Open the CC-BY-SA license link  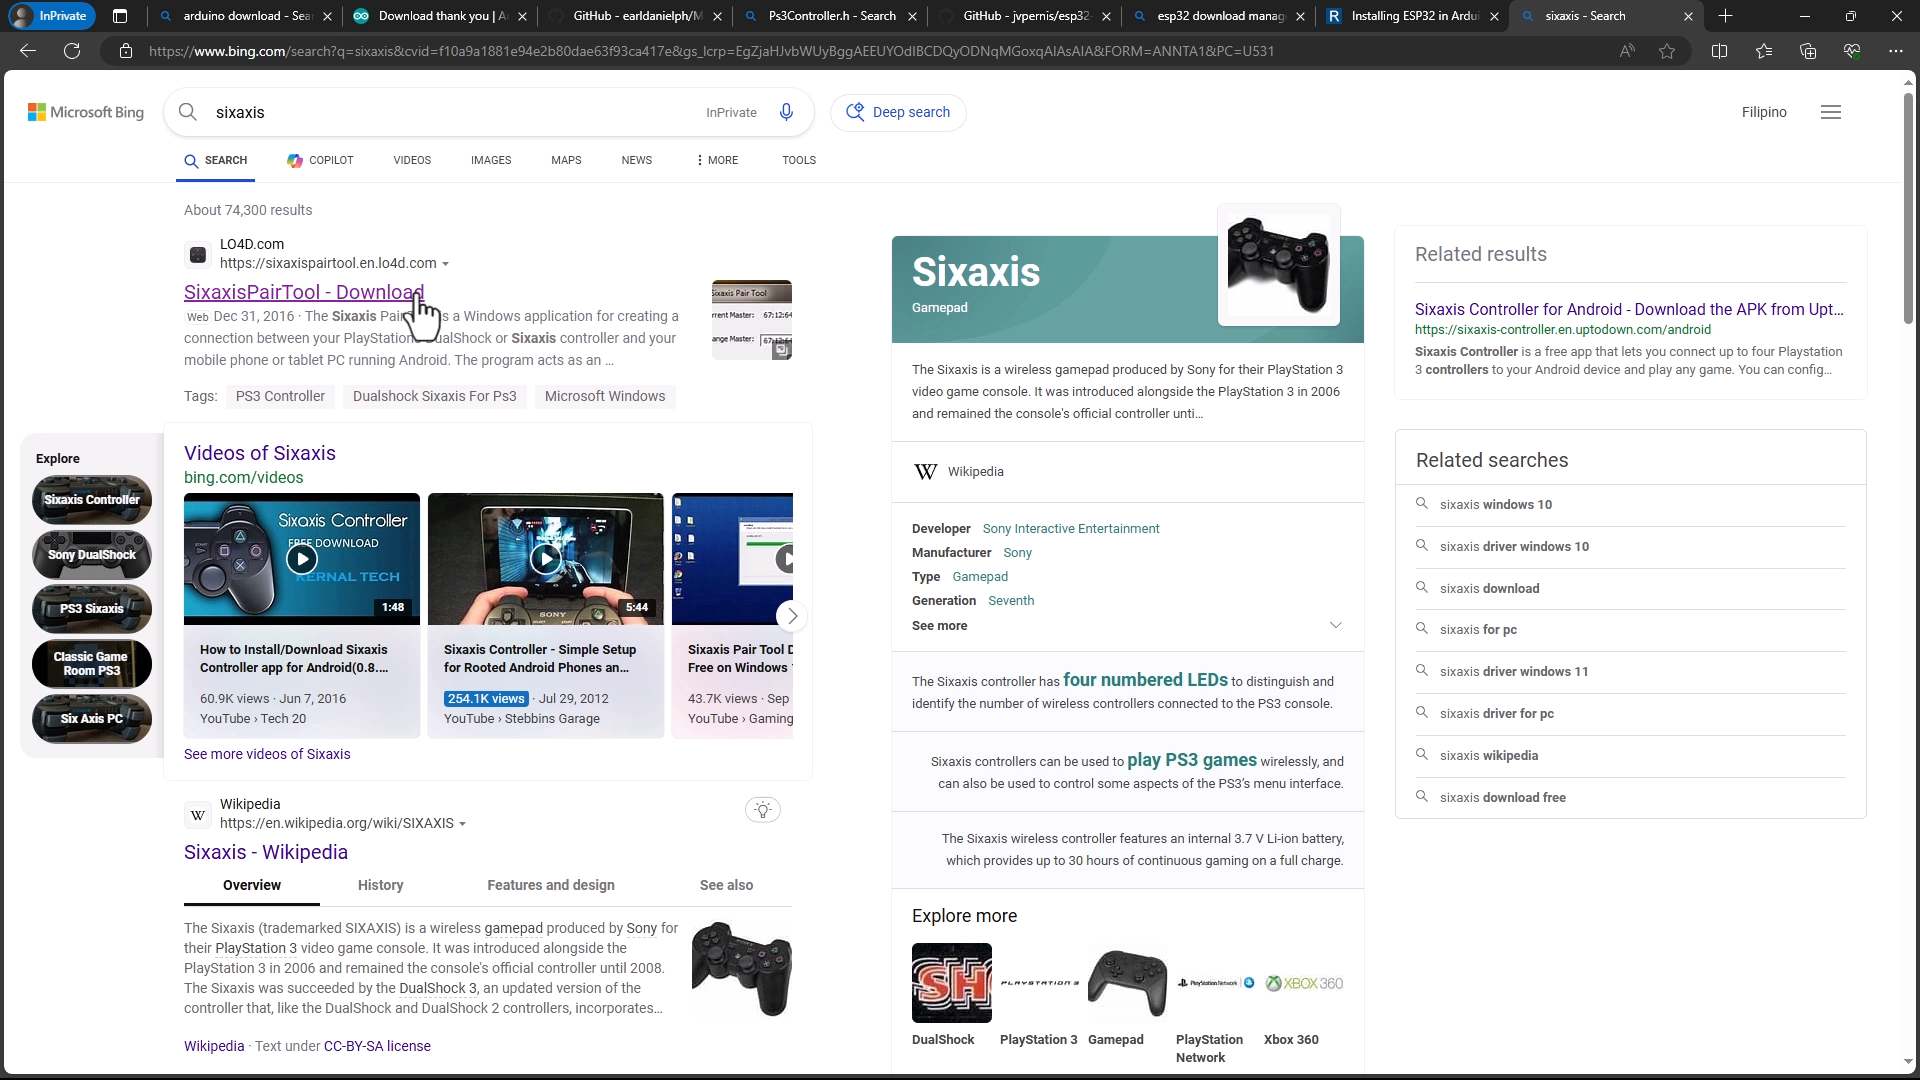(x=377, y=1046)
